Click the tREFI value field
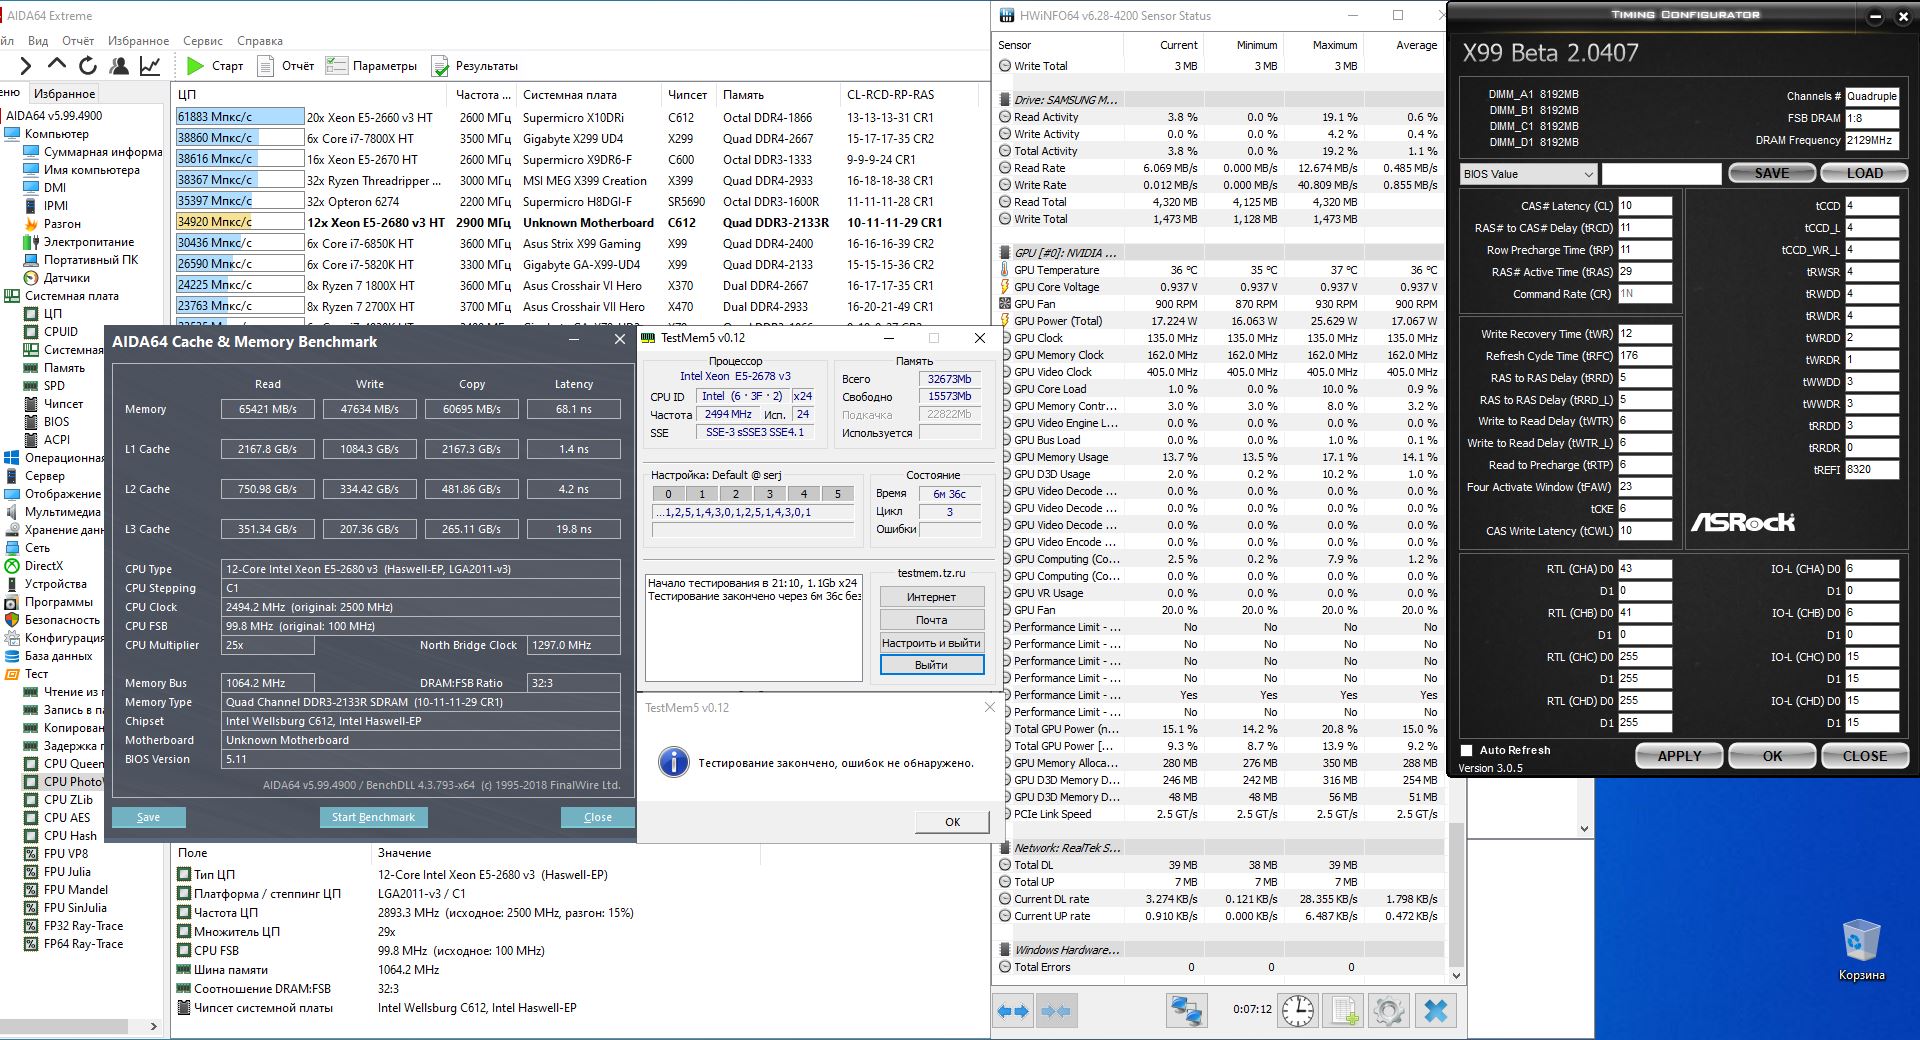 (1872, 469)
